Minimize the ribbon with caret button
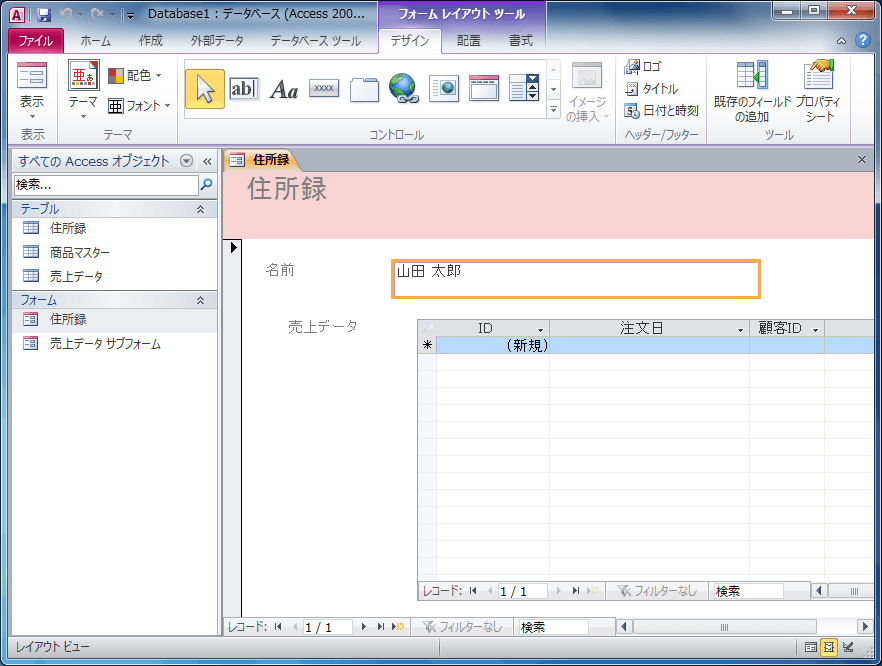Viewport: 882px width, 666px height. tap(842, 40)
